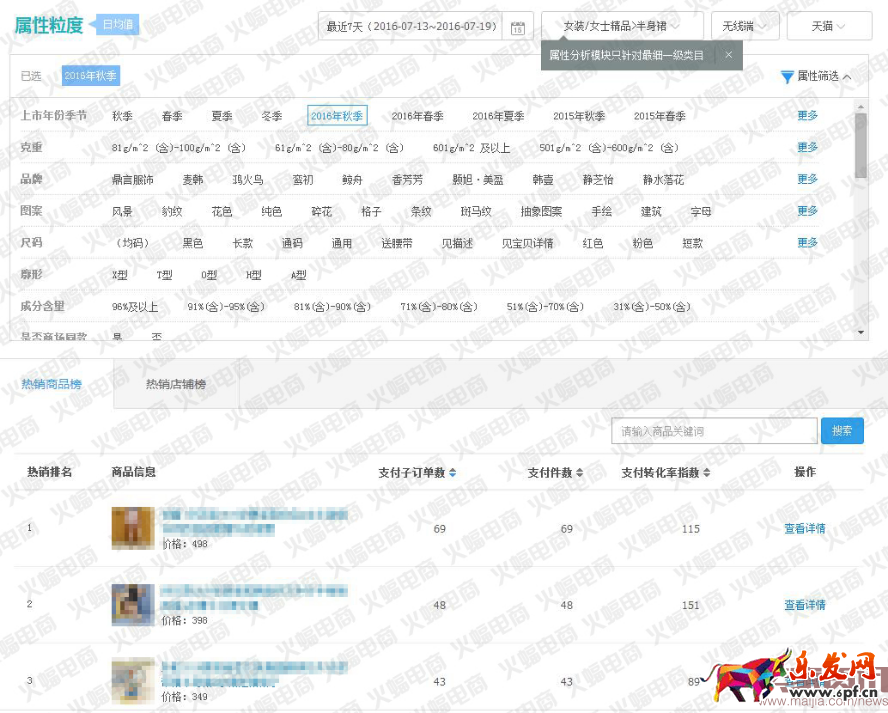Focus the 请输入商品关键词 search field
The image size is (888, 713).
715,431
